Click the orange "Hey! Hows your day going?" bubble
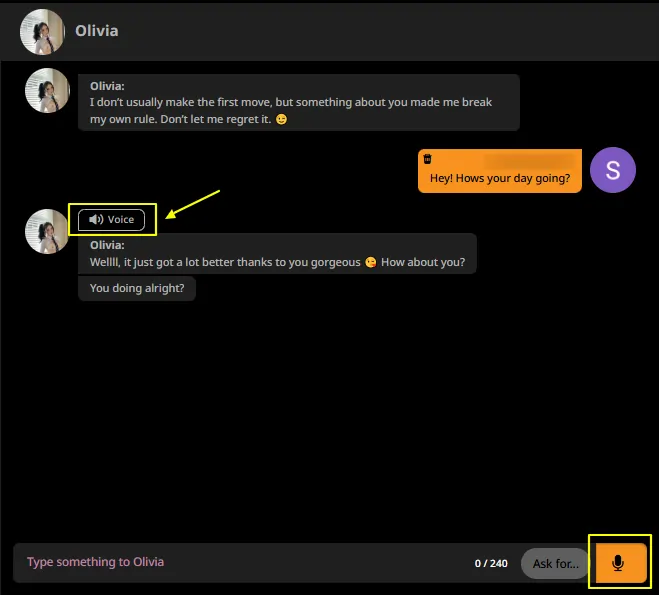659x595 pixels. (x=500, y=171)
